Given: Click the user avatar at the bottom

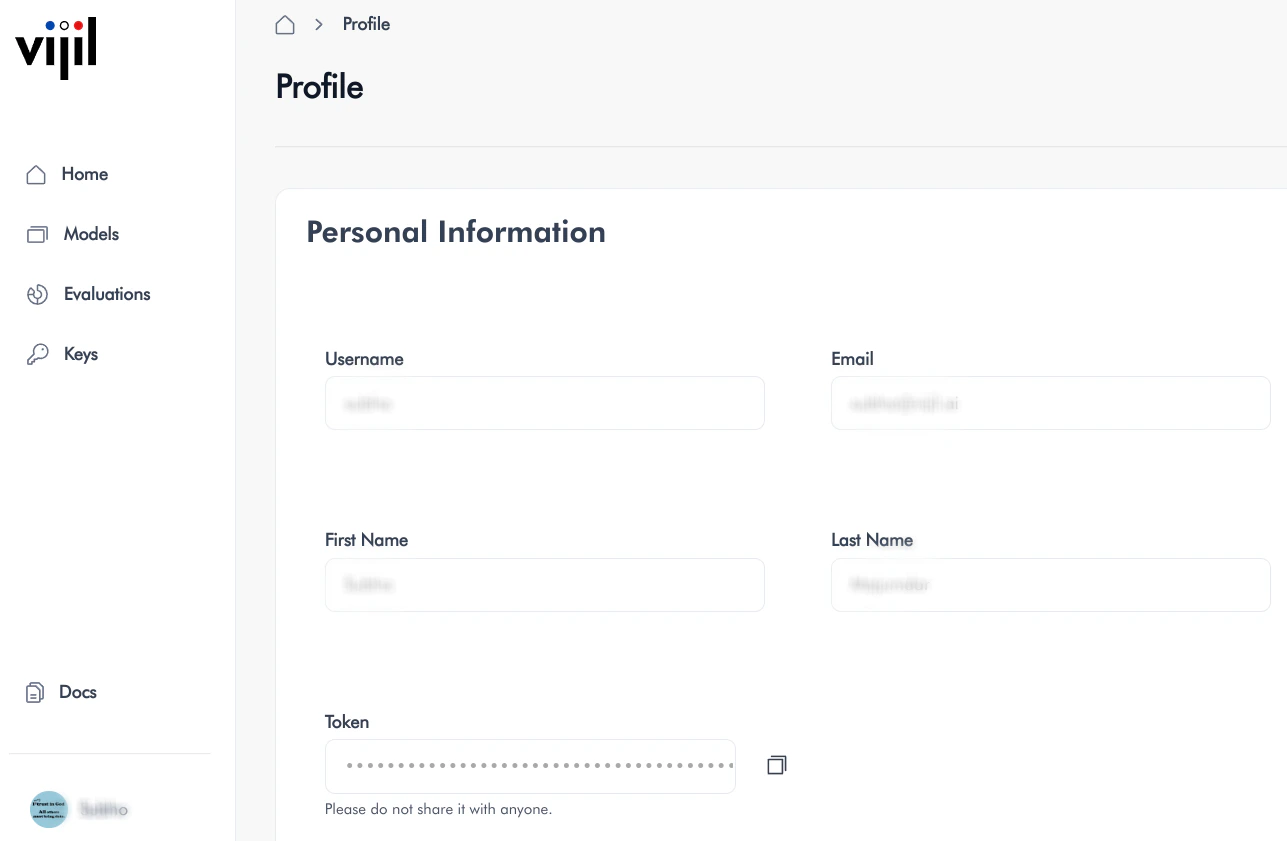Looking at the screenshot, I should 49,809.
